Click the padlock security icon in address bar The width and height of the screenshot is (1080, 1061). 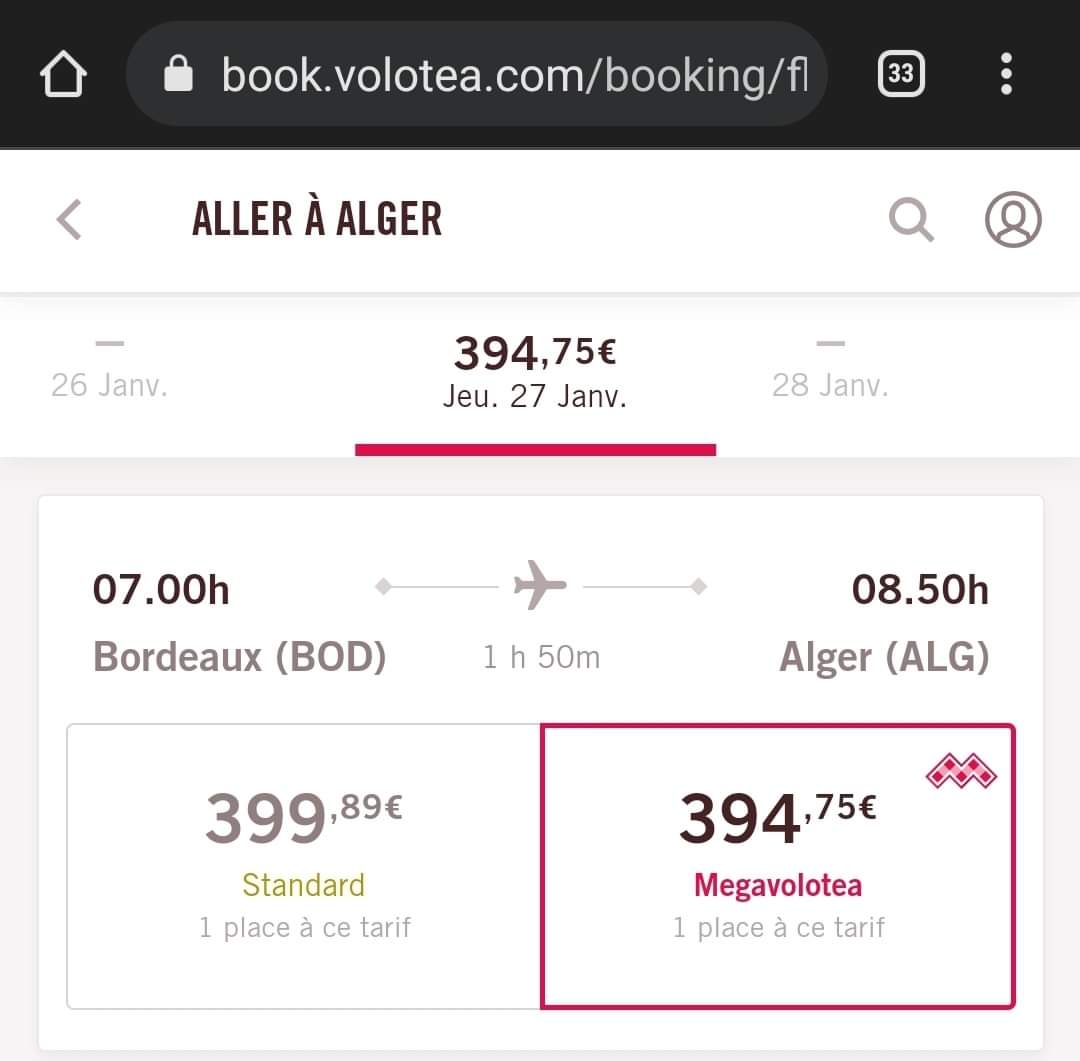tap(178, 73)
